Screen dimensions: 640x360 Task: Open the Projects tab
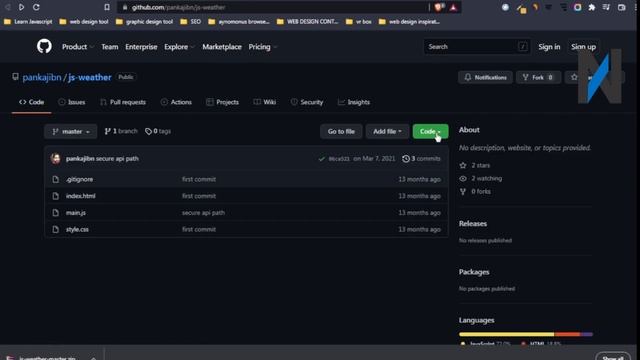click(x=222, y=102)
